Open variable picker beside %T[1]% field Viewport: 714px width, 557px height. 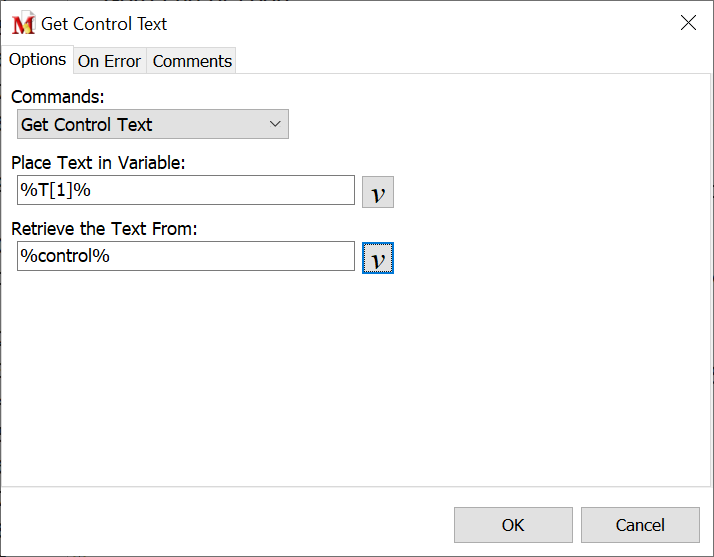[378, 192]
